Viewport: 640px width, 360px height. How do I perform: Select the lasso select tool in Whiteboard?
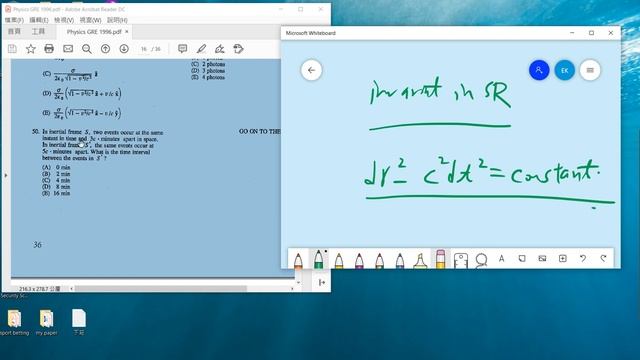481,260
